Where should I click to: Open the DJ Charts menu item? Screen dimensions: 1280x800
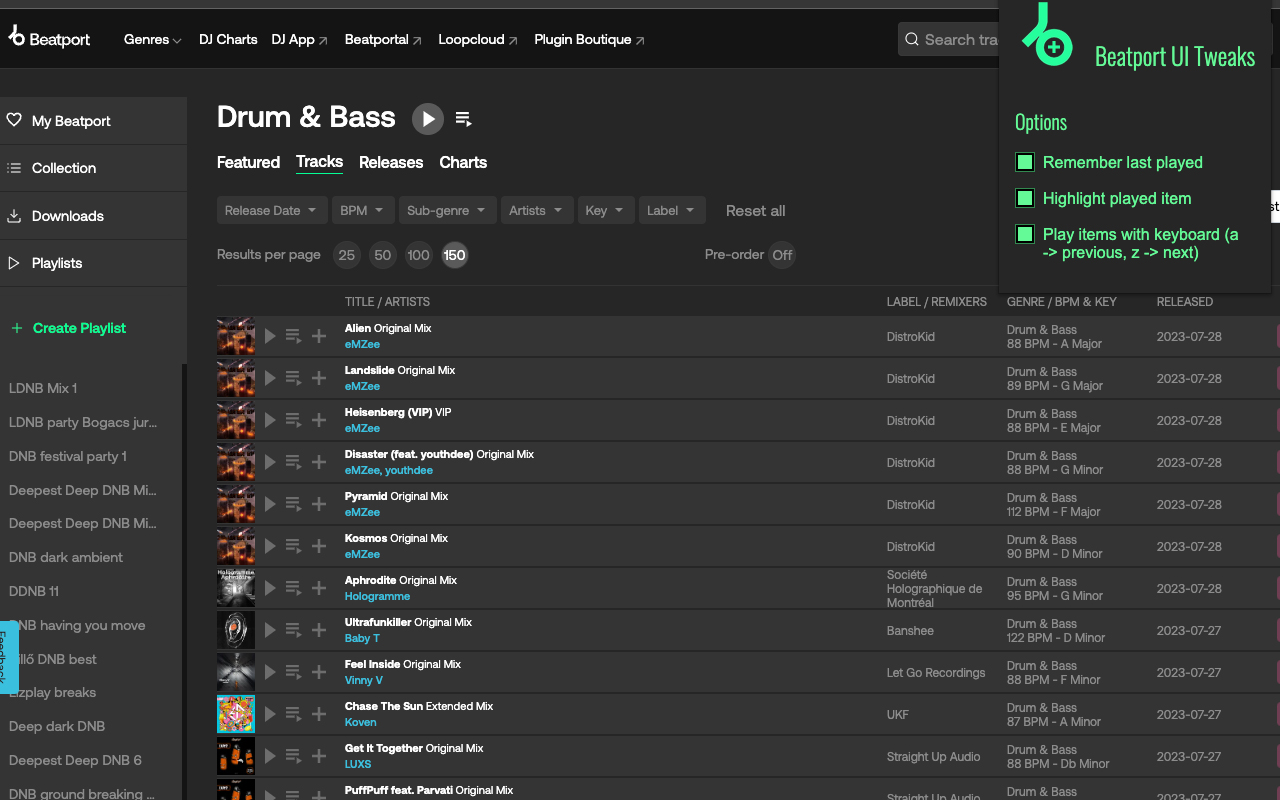point(228,39)
